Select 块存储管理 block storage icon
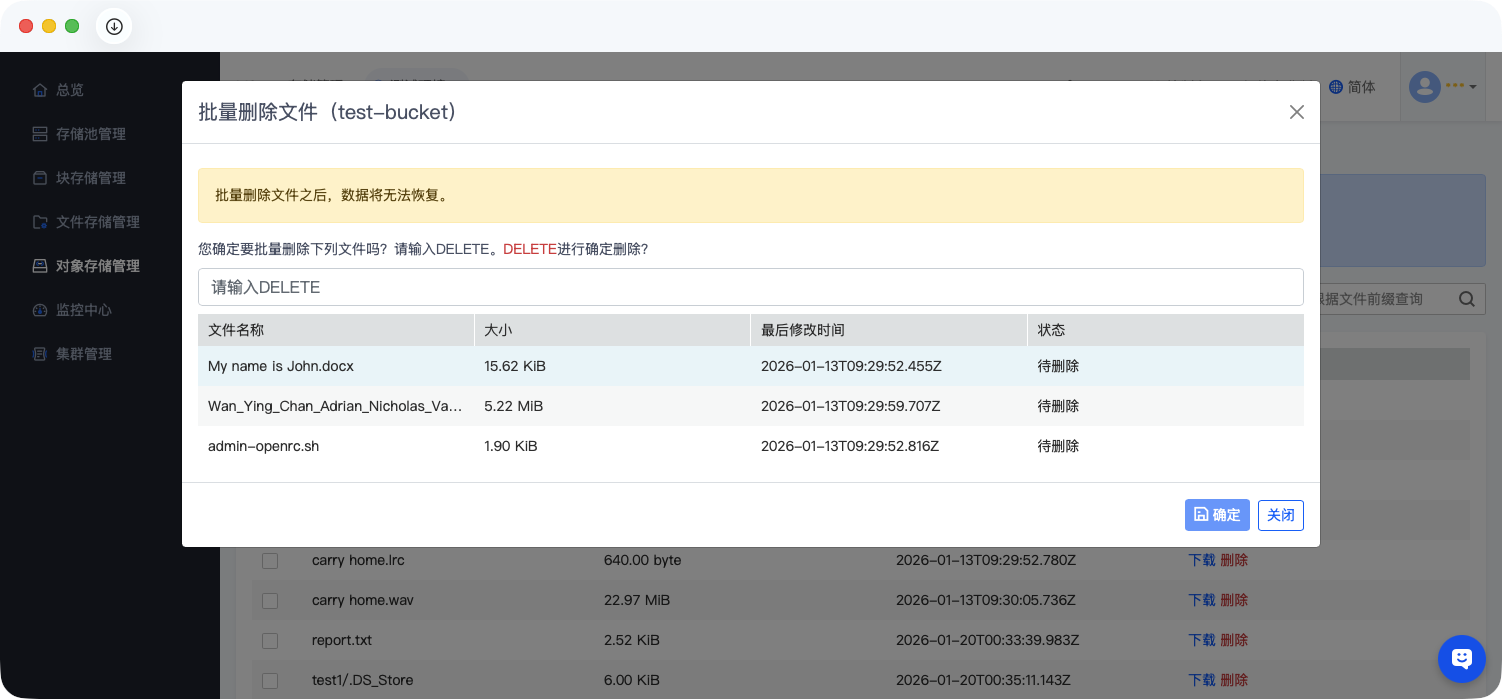This screenshot has height=699, width=1502. (x=40, y=178)
